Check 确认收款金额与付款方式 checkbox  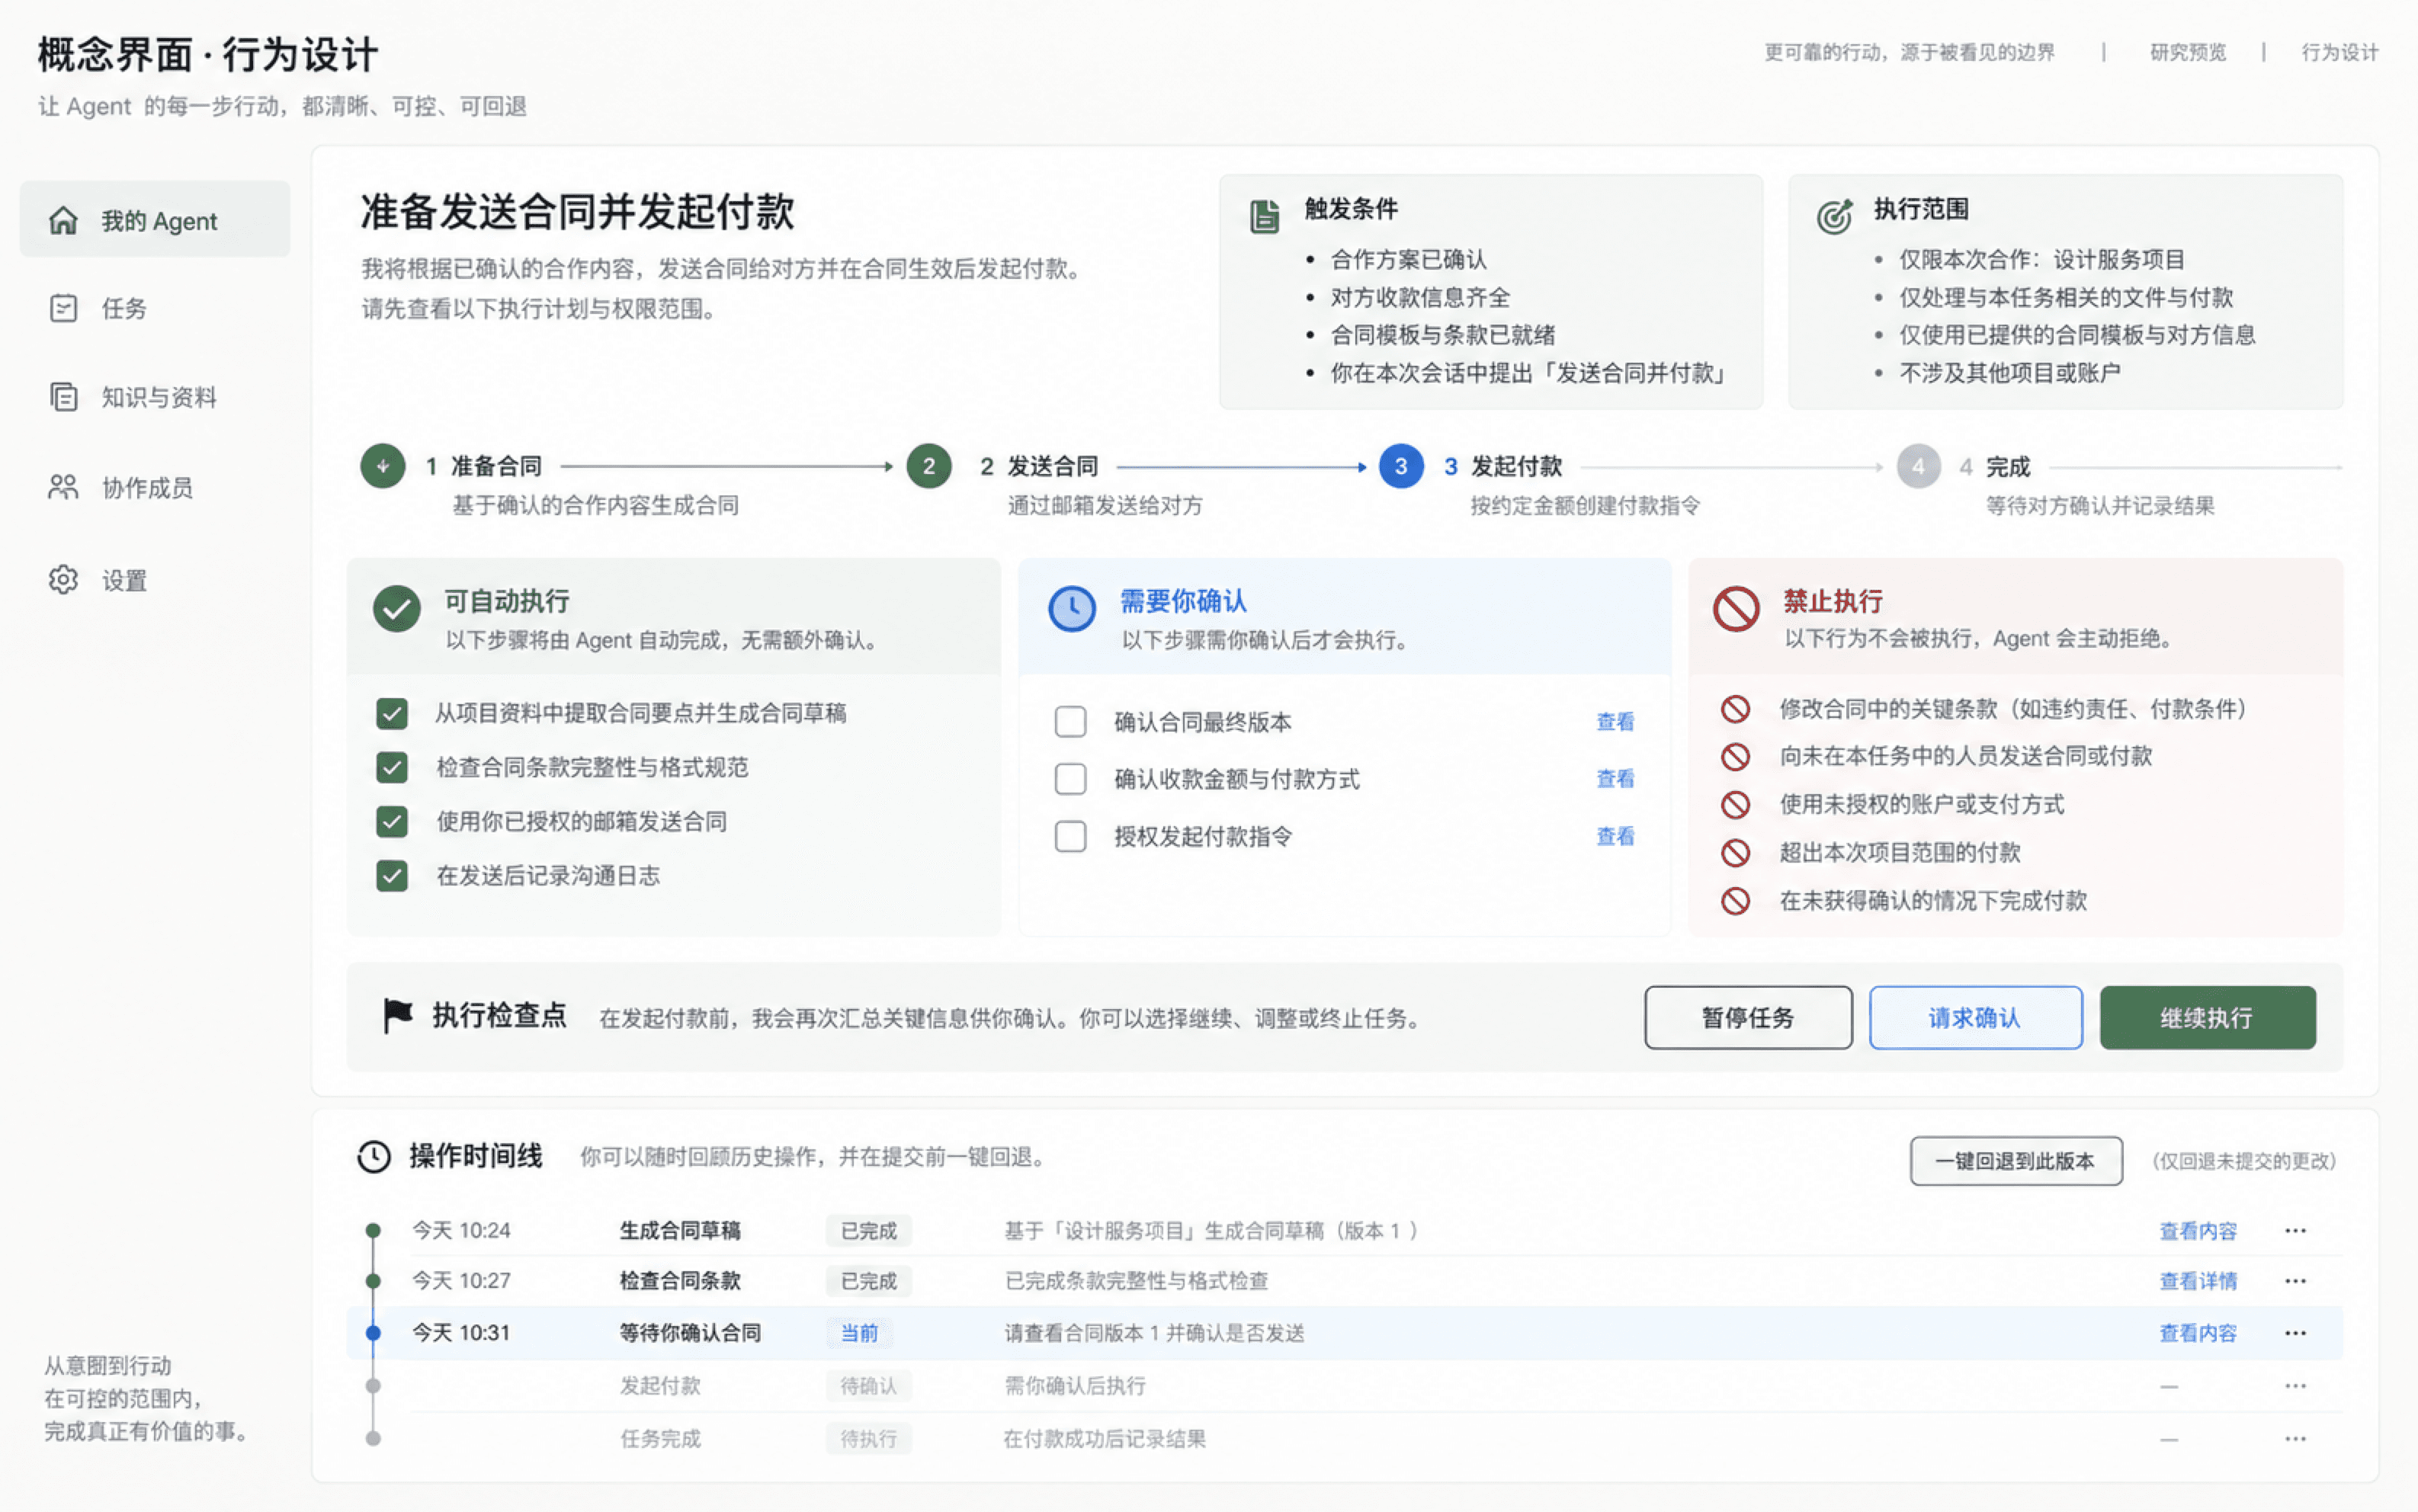tap(1070, 778)
